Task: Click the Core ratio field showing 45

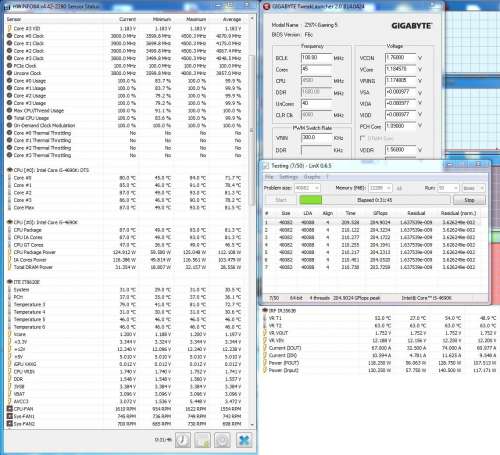Action: coord(316,69)
